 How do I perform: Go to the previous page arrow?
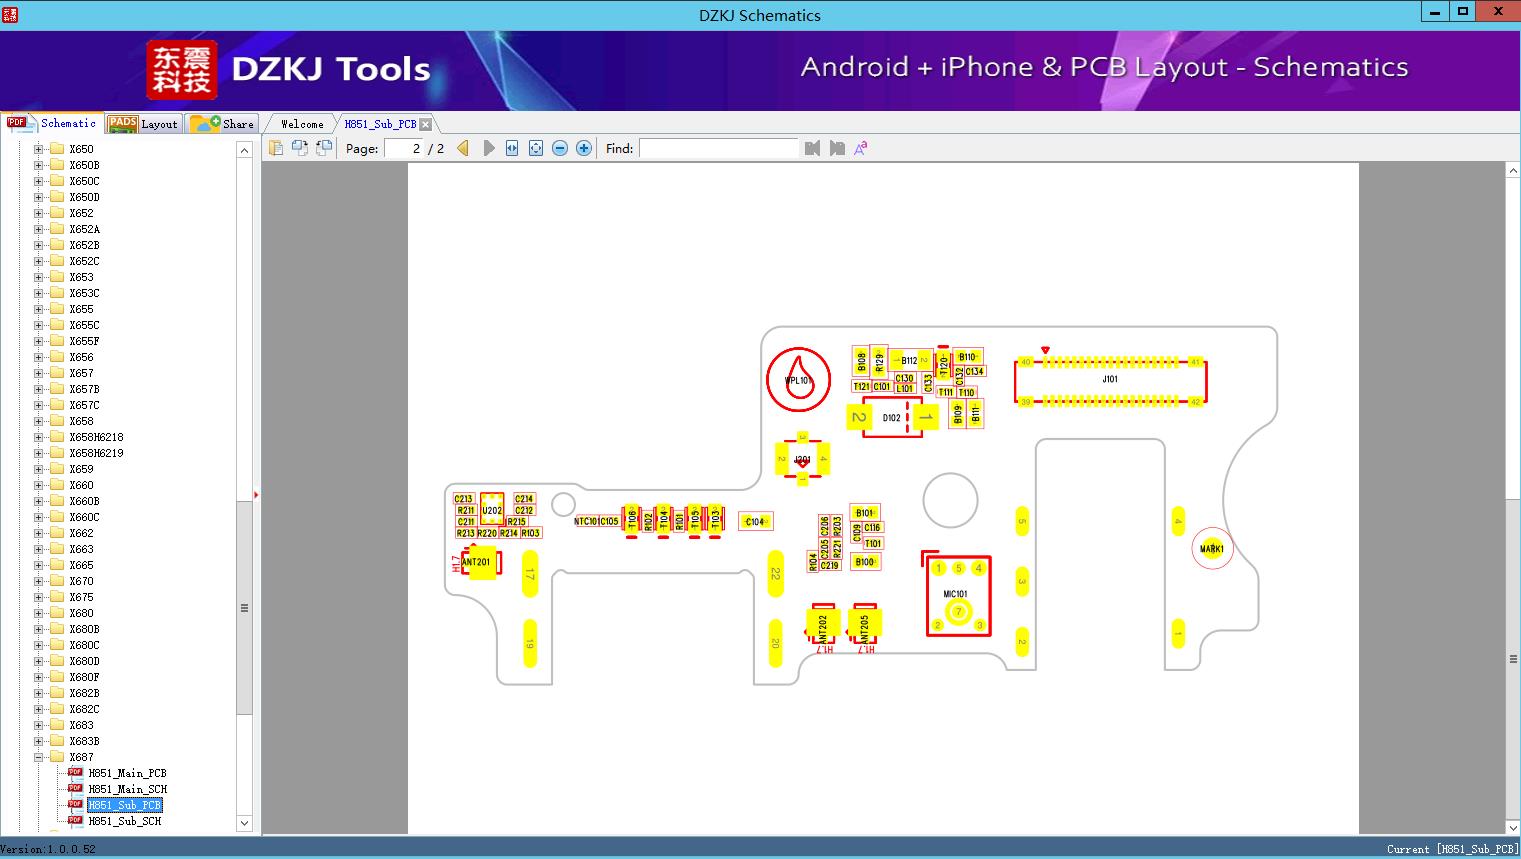tap(463, 148)
